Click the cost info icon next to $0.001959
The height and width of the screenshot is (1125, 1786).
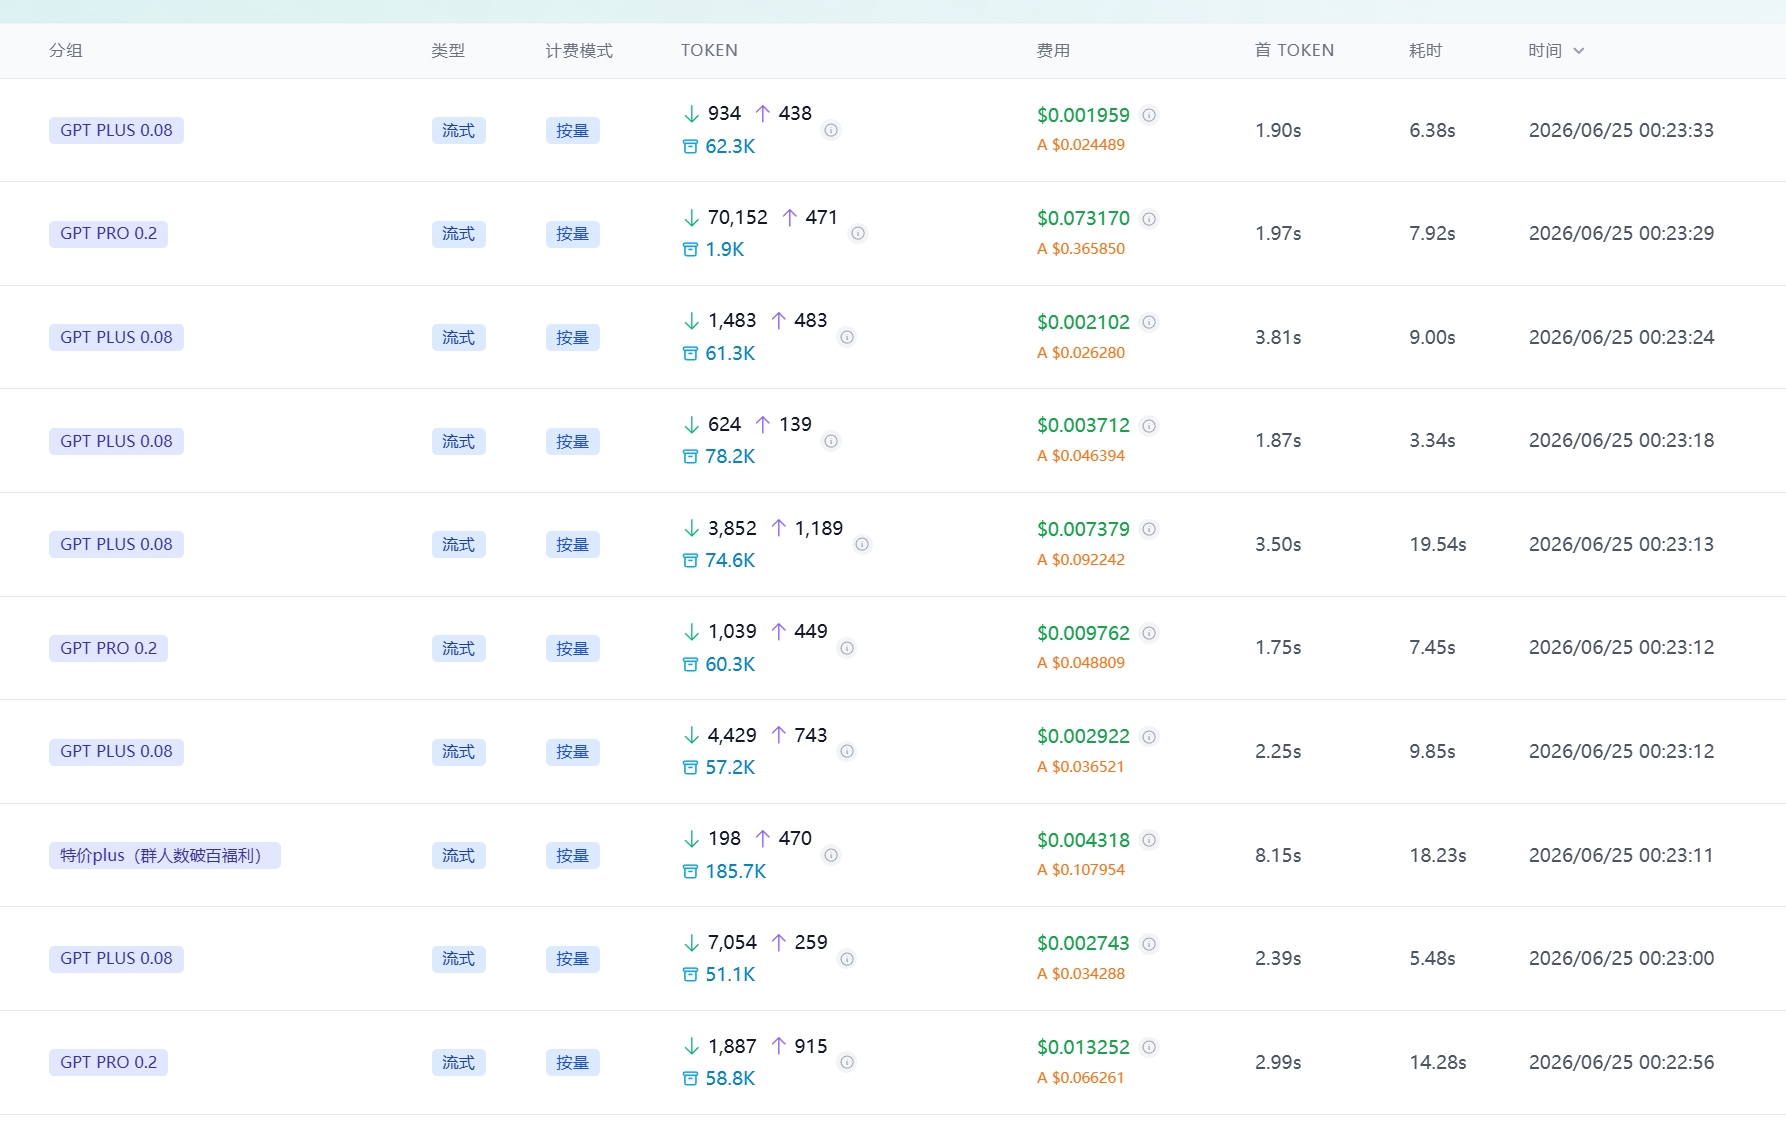[1149, 115]
